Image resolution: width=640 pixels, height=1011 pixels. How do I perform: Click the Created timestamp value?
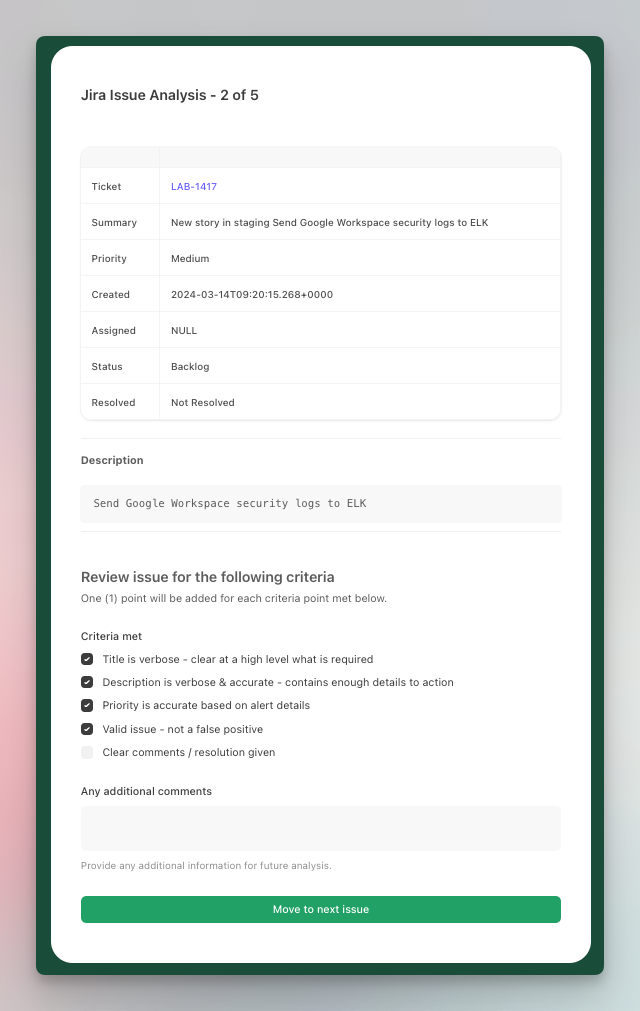click(x=252, y=295)
